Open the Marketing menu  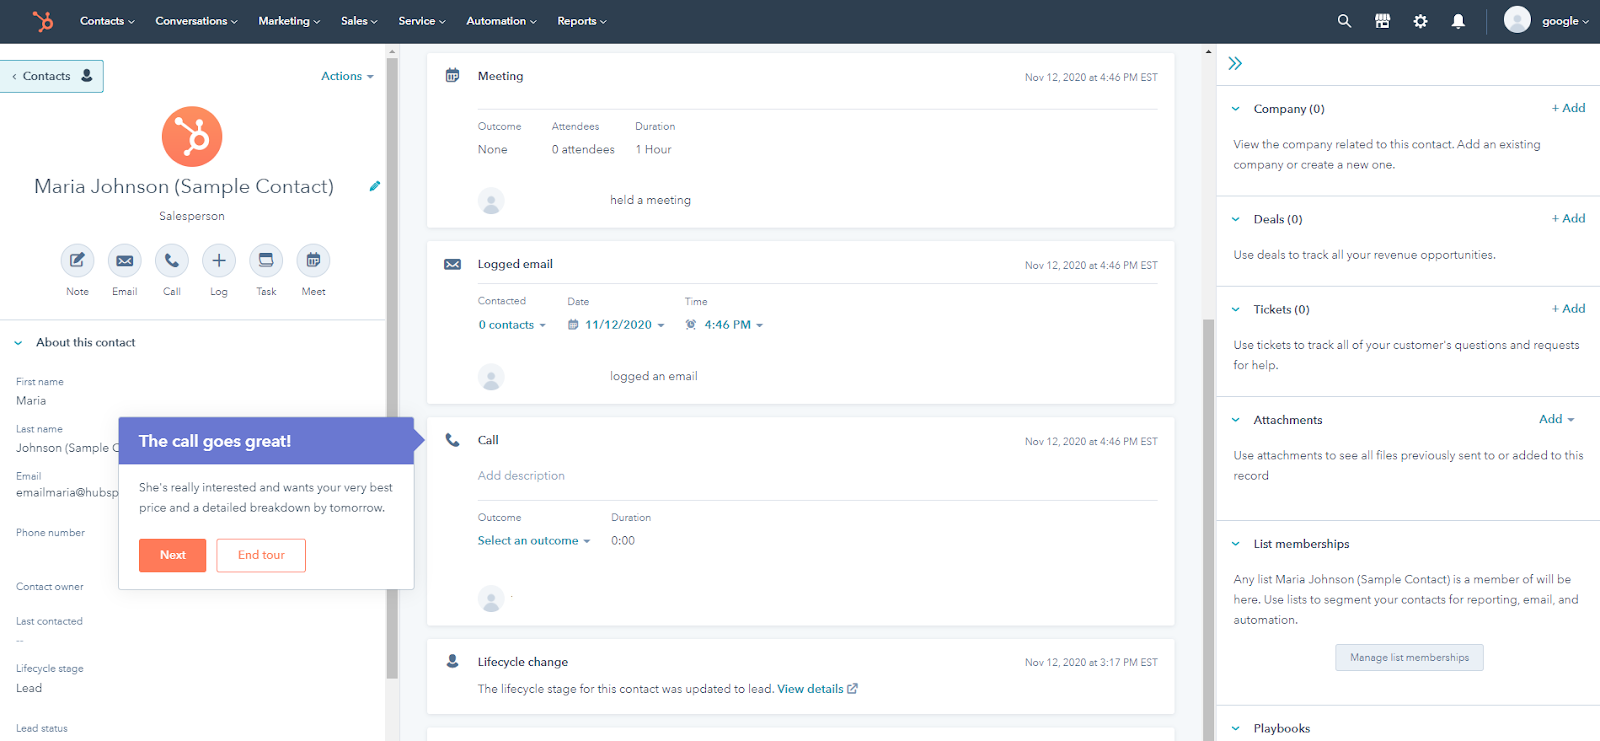click(x=289, y=21)
